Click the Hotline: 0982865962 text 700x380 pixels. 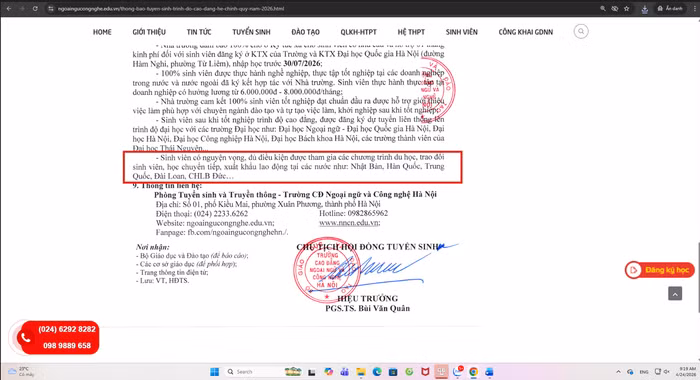pos(353,213)
